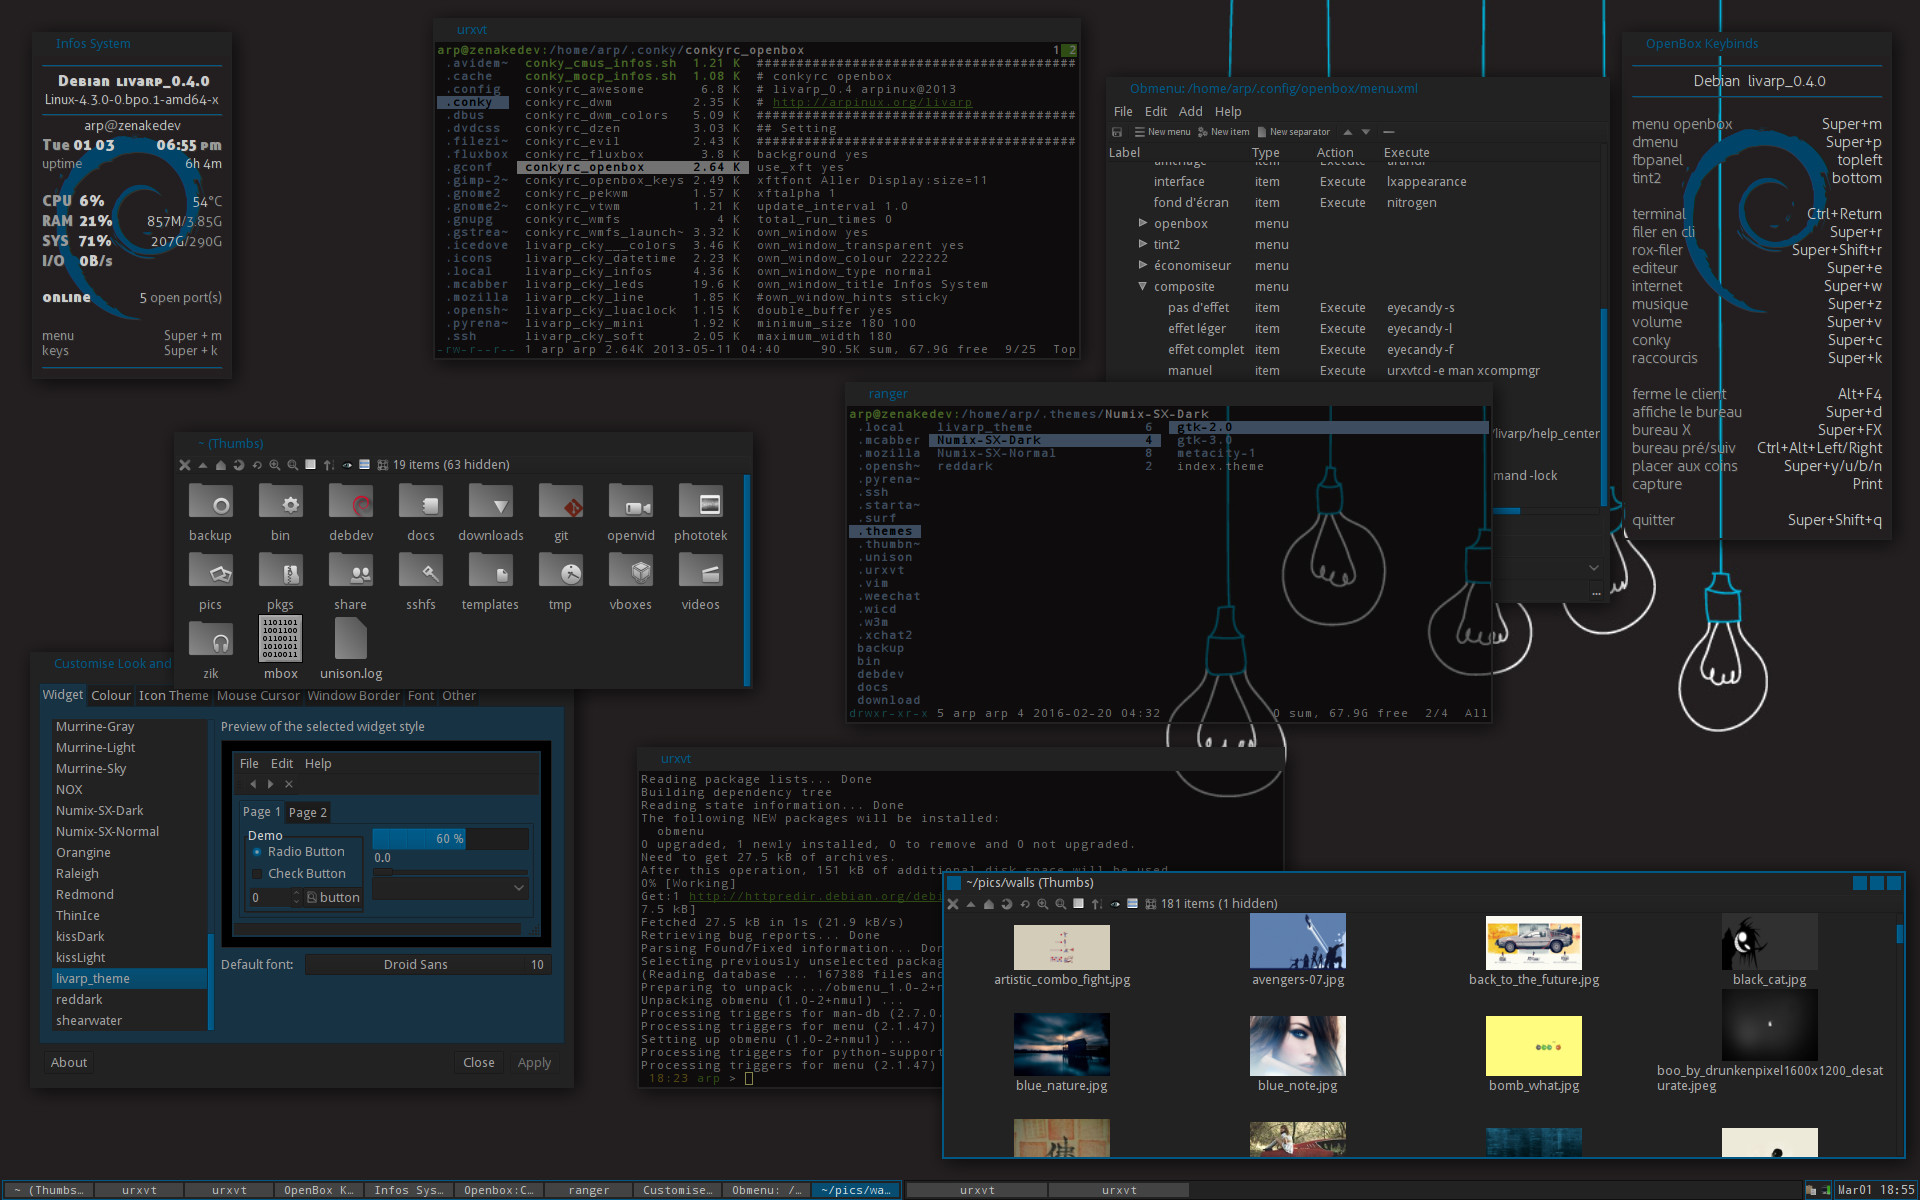
Task: Click the save icon in Obmenu toolbar
Action: (1117, 132)
